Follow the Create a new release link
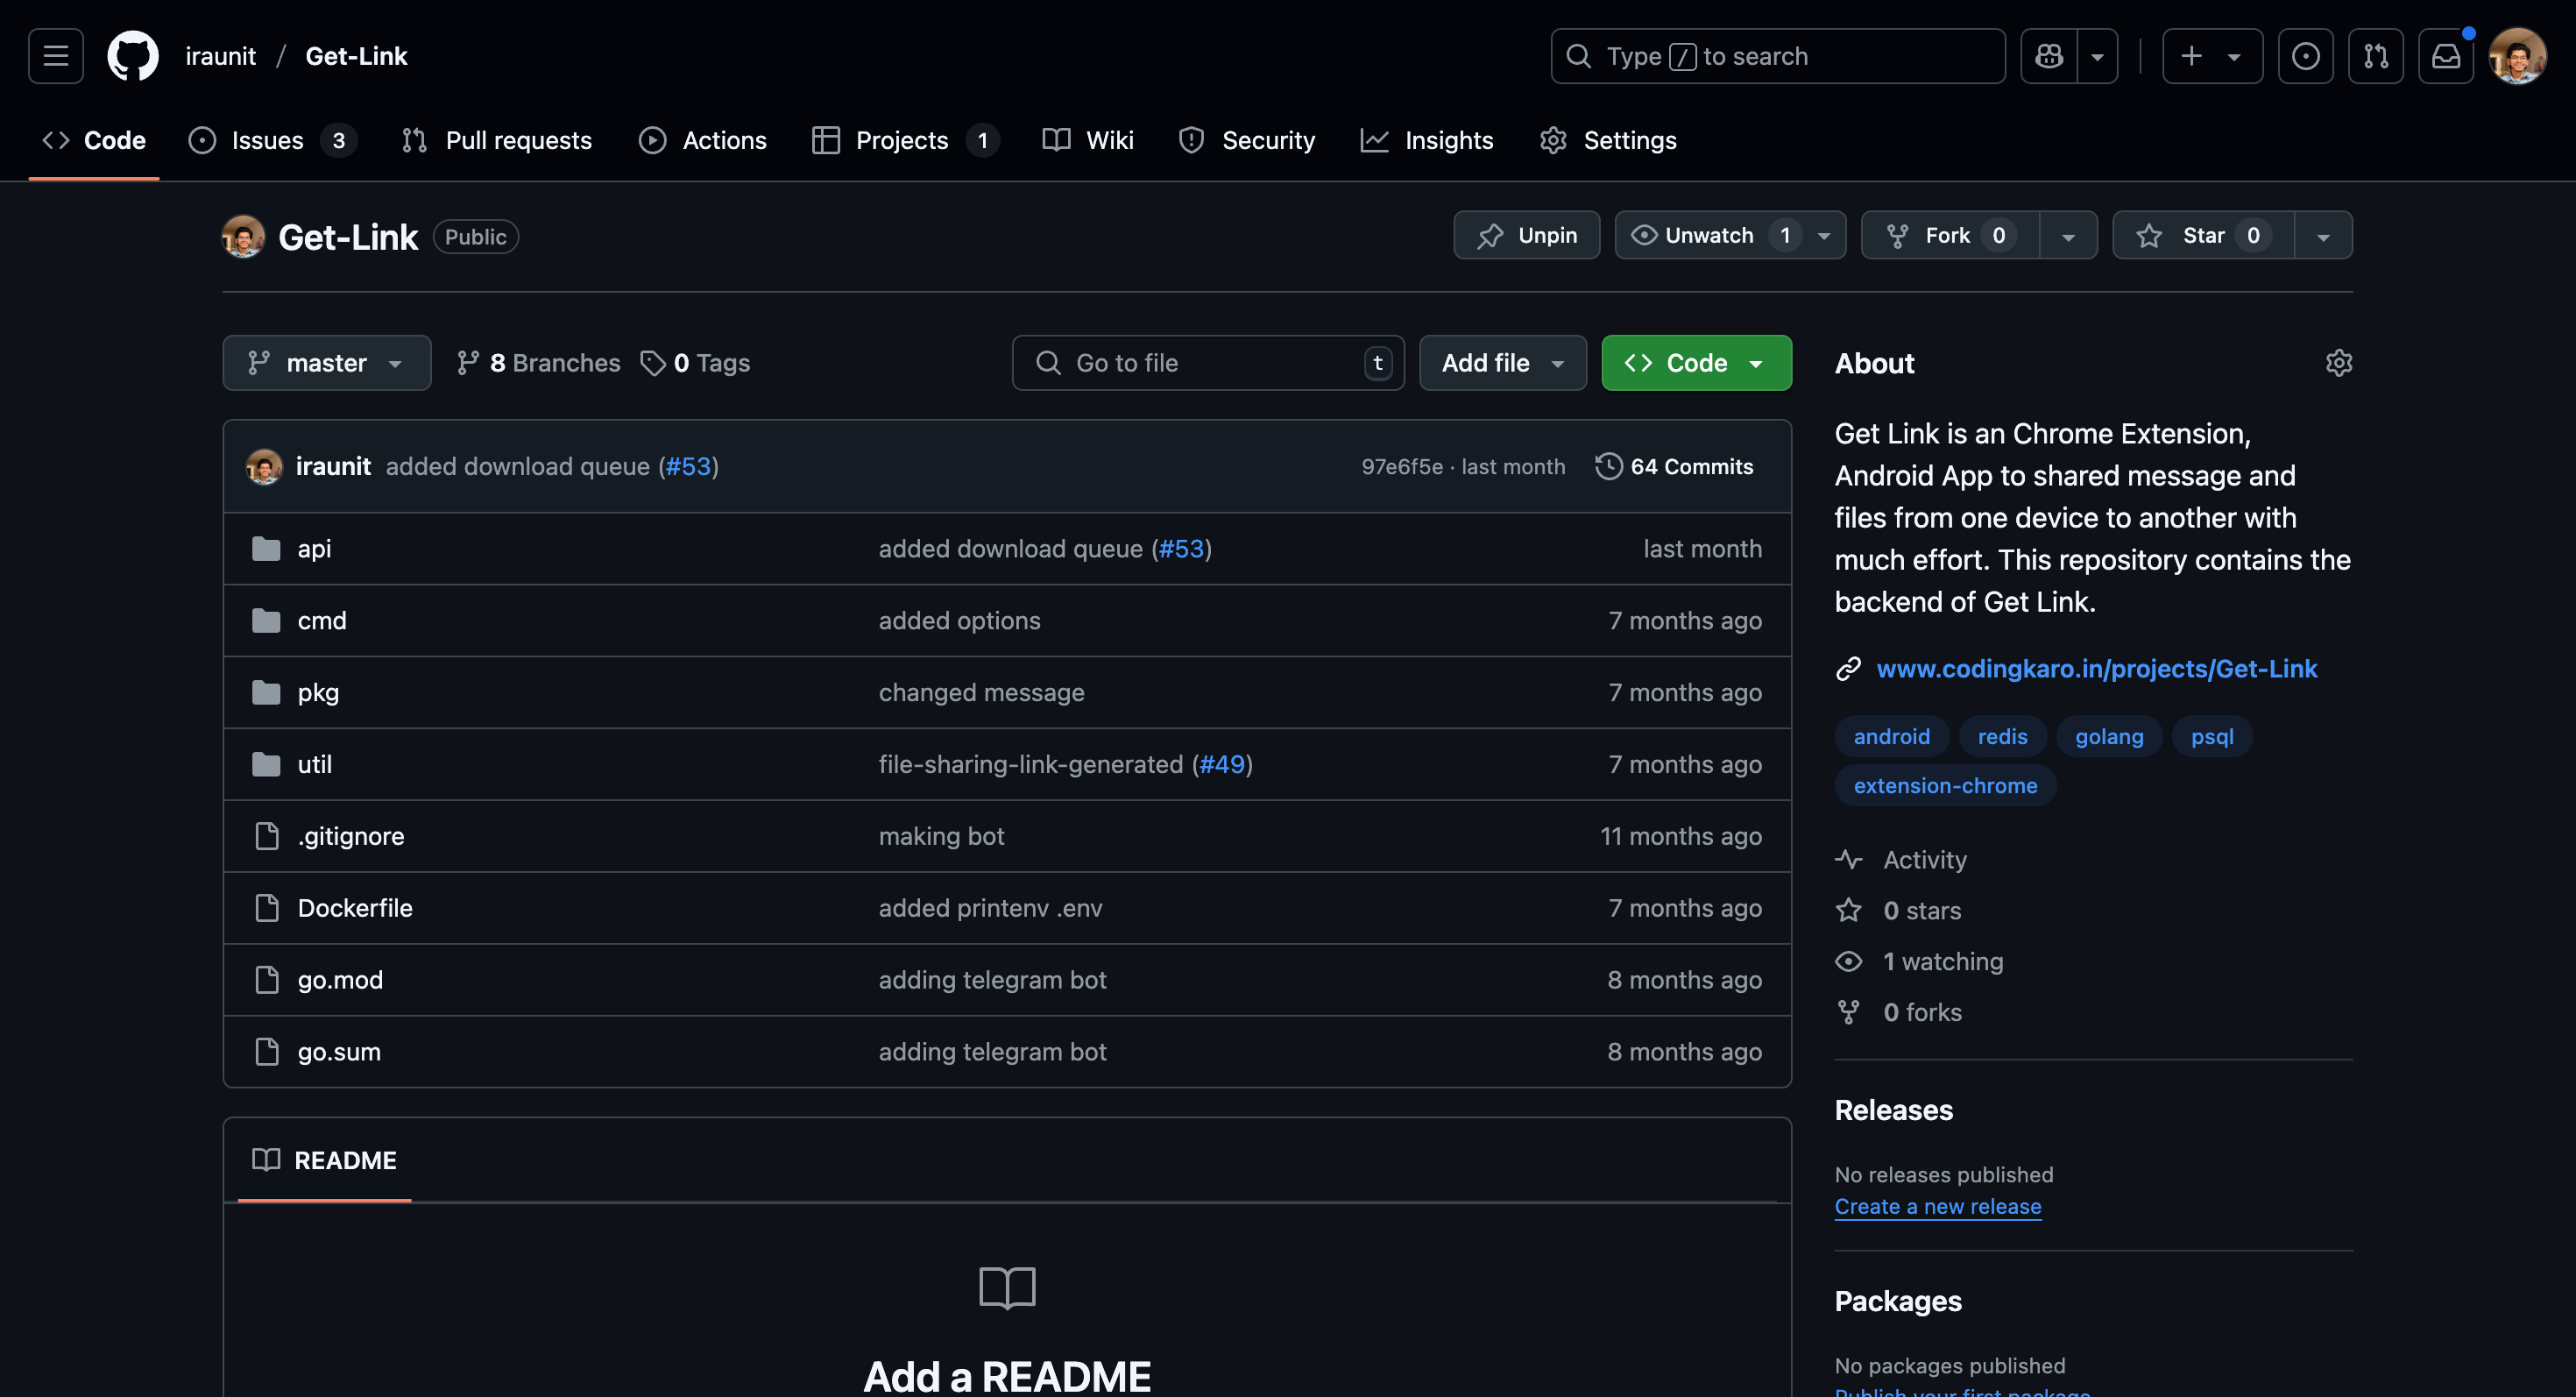Screen dimensions: 2576x1397 (x=1937, y=1206)
